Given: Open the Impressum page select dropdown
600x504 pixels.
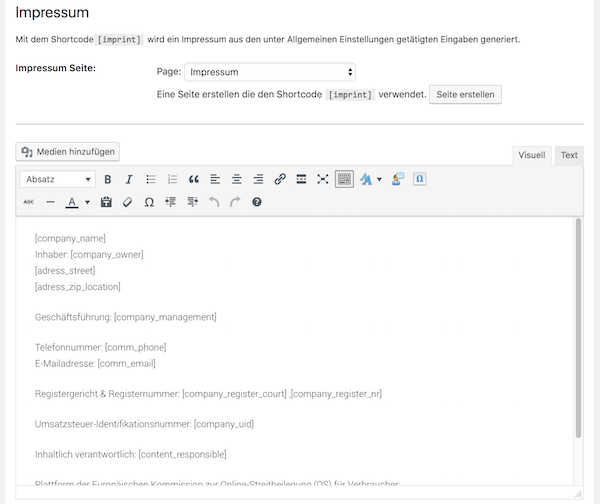Looking at the screenshot, I should click(270, 72).
